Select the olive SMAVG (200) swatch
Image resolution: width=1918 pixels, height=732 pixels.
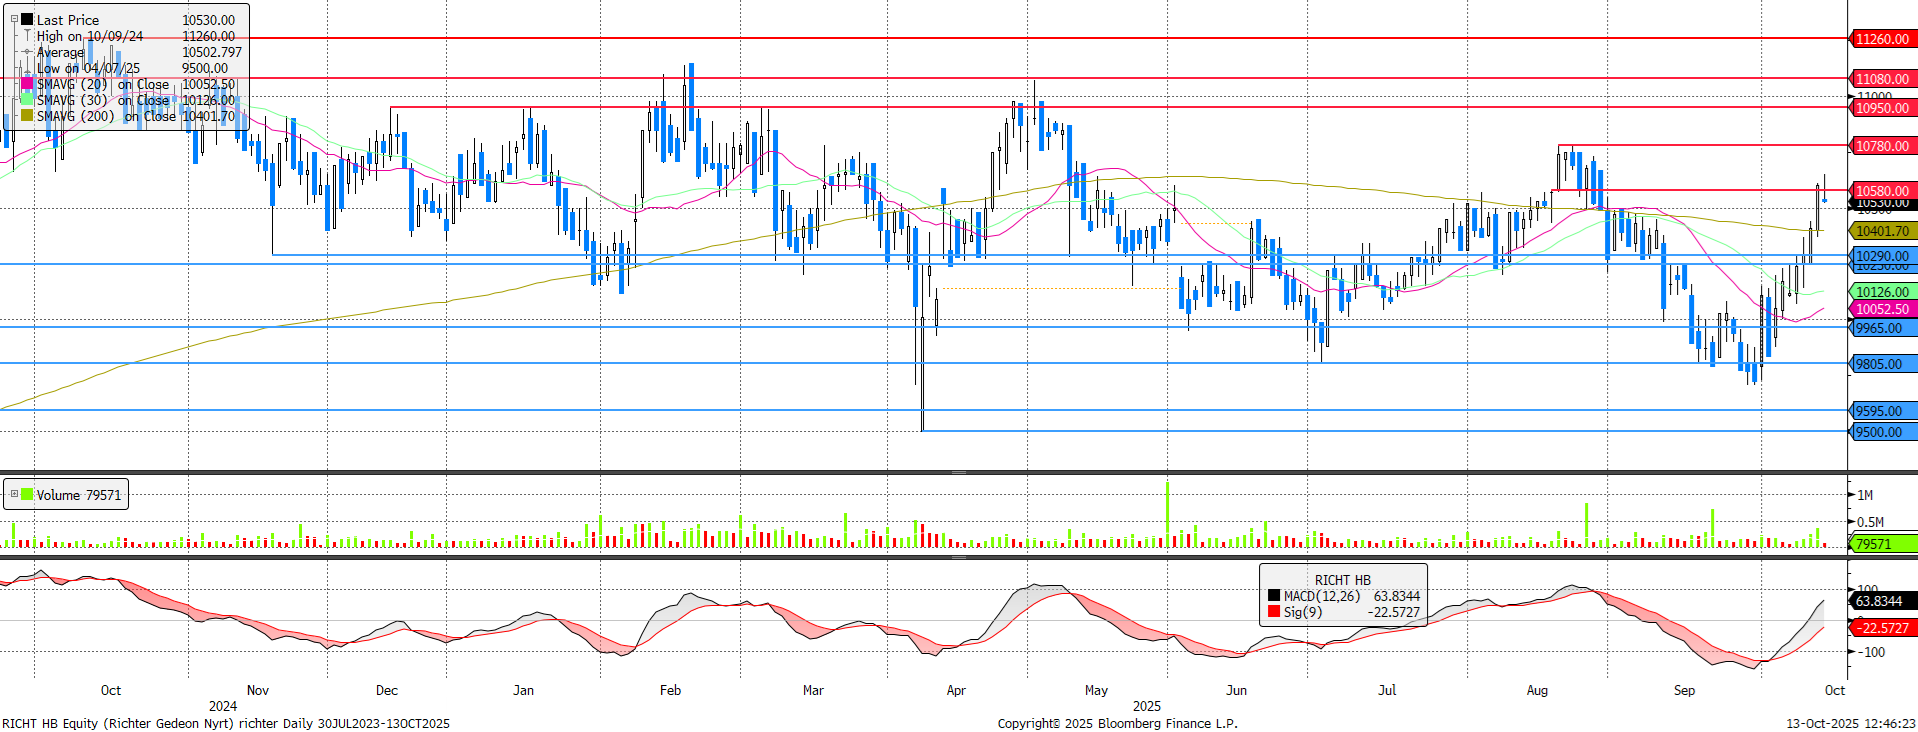(27, 116)
